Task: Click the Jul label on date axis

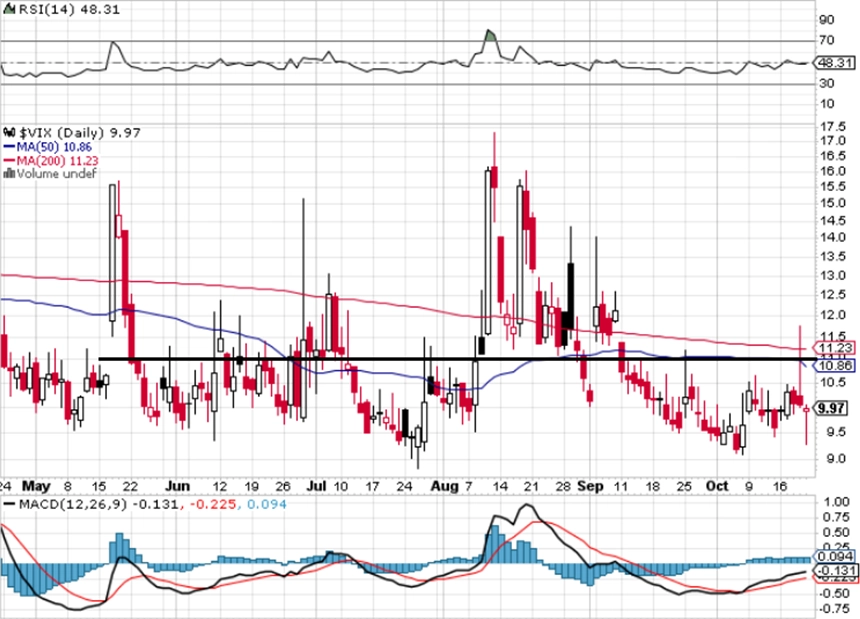Action: click(x=316, y=486)
